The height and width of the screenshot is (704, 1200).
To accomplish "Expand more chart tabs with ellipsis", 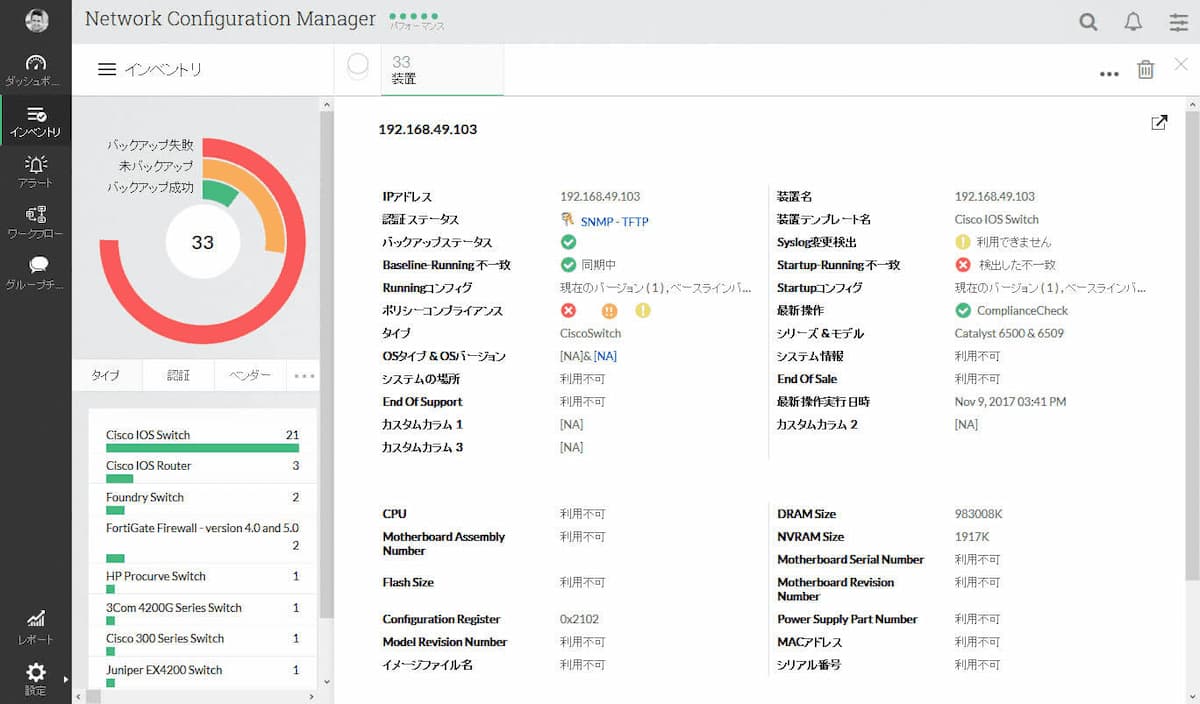I will click(304, 376).
